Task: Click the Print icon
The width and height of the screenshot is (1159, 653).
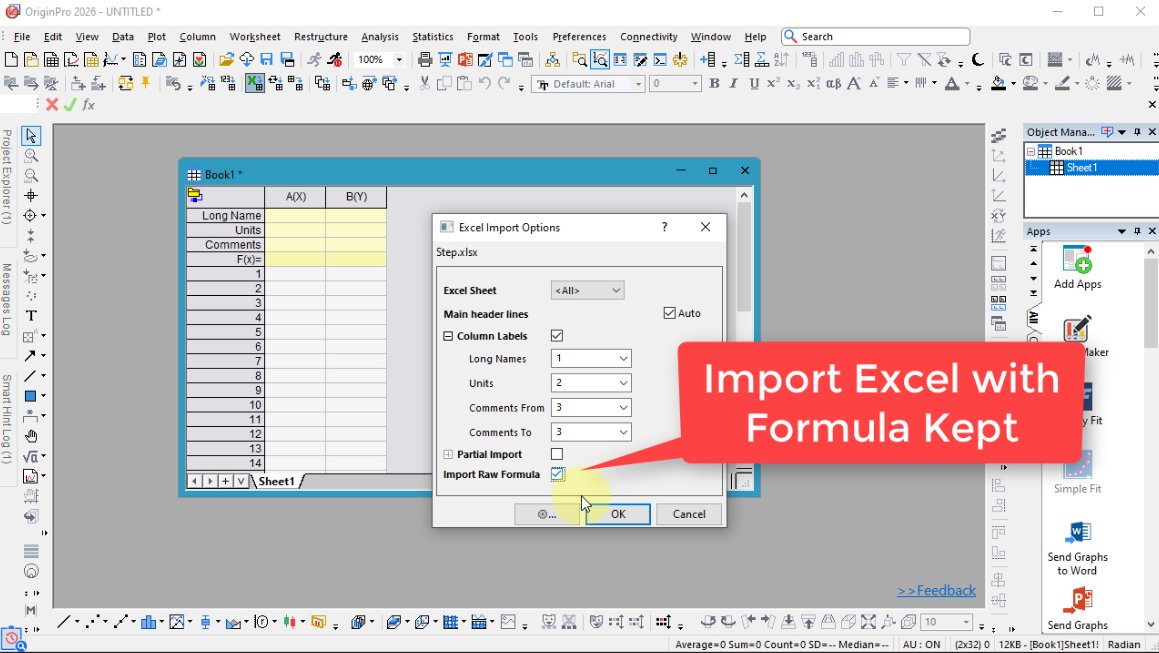Action: 424,60
